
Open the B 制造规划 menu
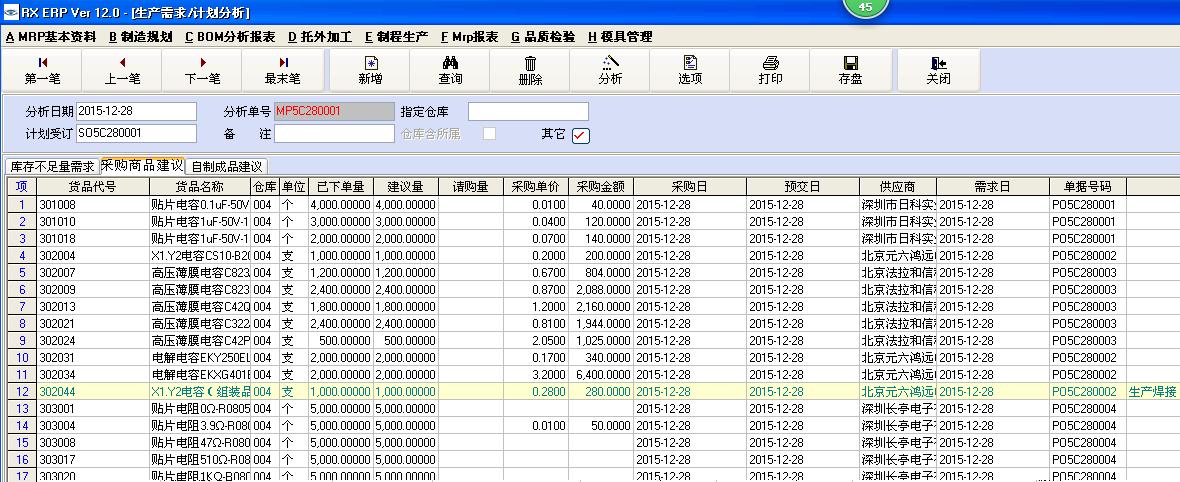[x=141, y=36]
